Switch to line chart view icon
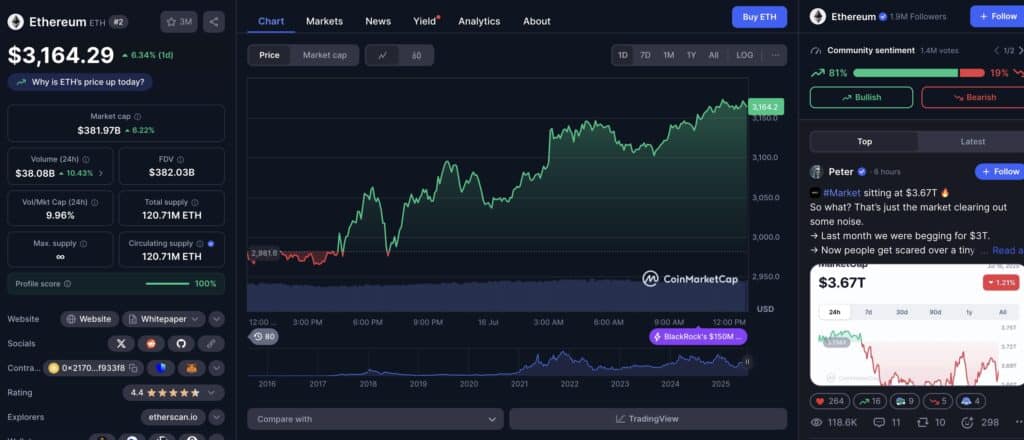The height and width of the screenshot is (440, 1024). (383, 55)
